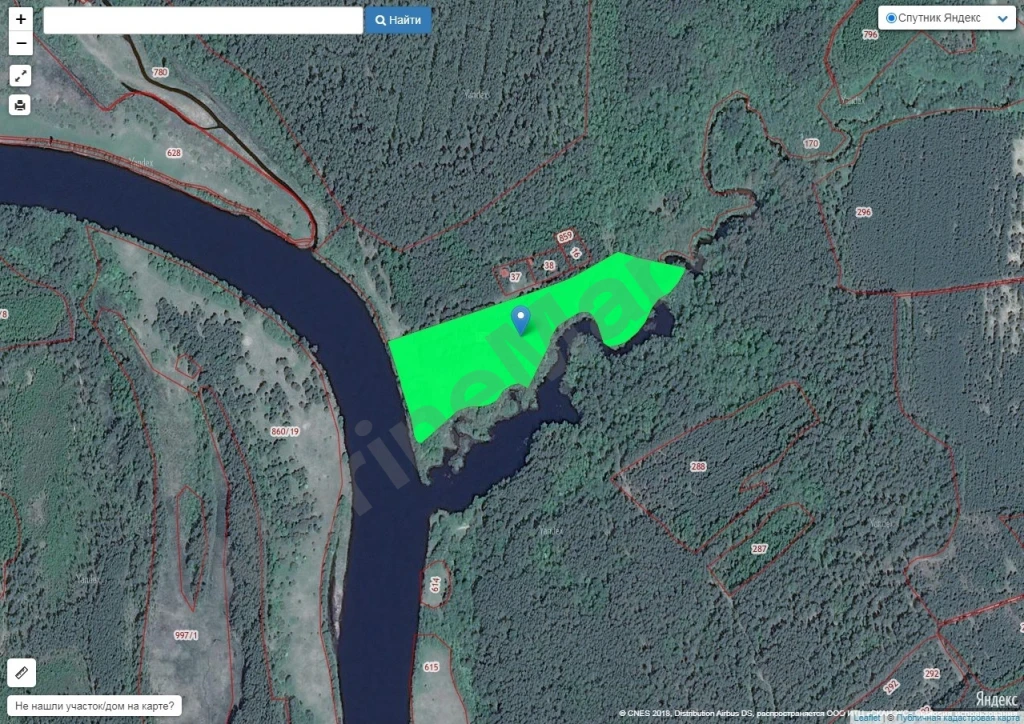Click the Найти search button
The image size is (1024, 724).
tap(398, 20)
